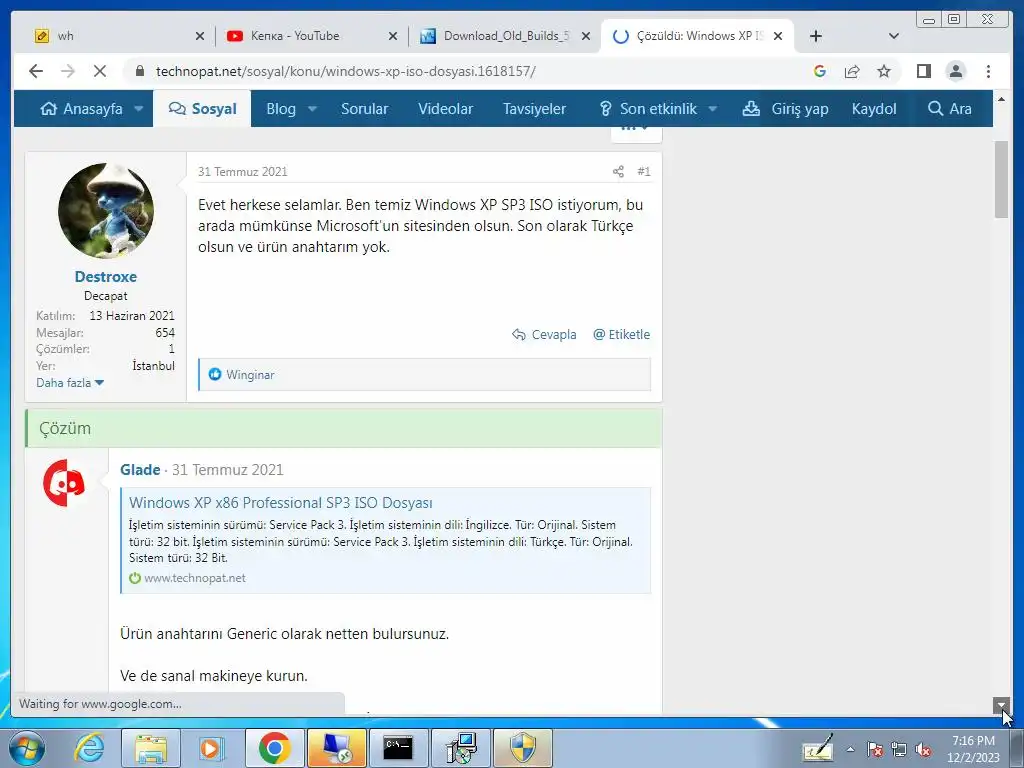The width and height of the screenshot is (1024, 768).
Task: Open the tablet input panel pen icon
Action: click(818, 748)
